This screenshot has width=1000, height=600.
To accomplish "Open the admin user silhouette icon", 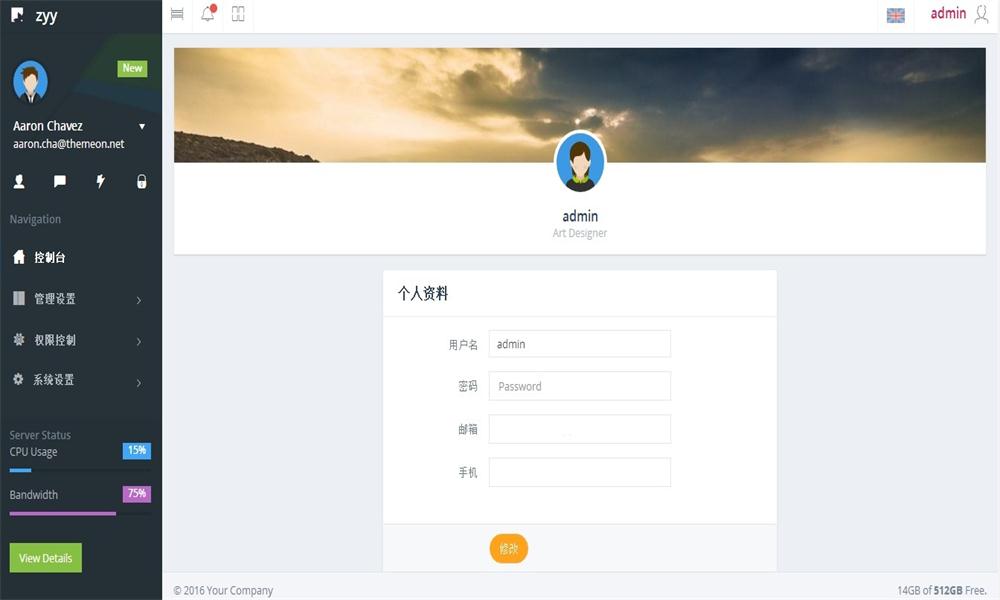I will tap(981, 14).
